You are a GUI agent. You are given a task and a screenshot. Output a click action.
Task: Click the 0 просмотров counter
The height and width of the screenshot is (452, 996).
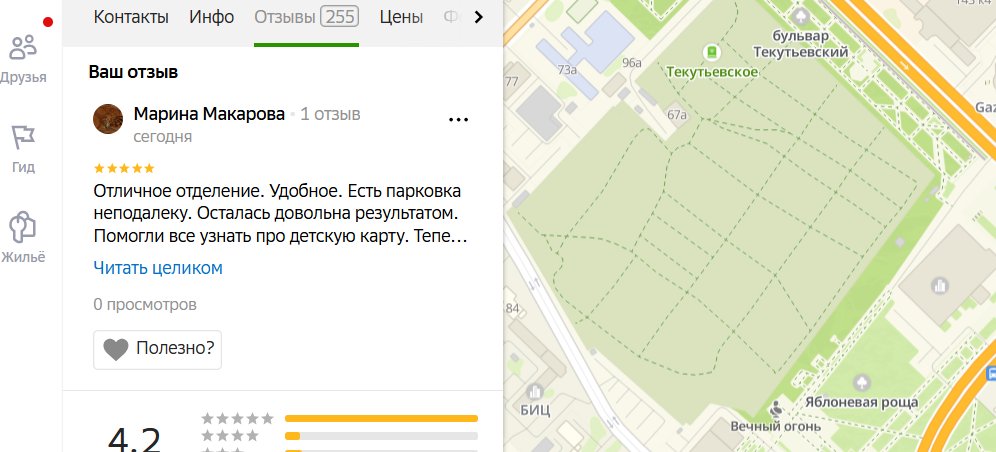tap(145, 305)
